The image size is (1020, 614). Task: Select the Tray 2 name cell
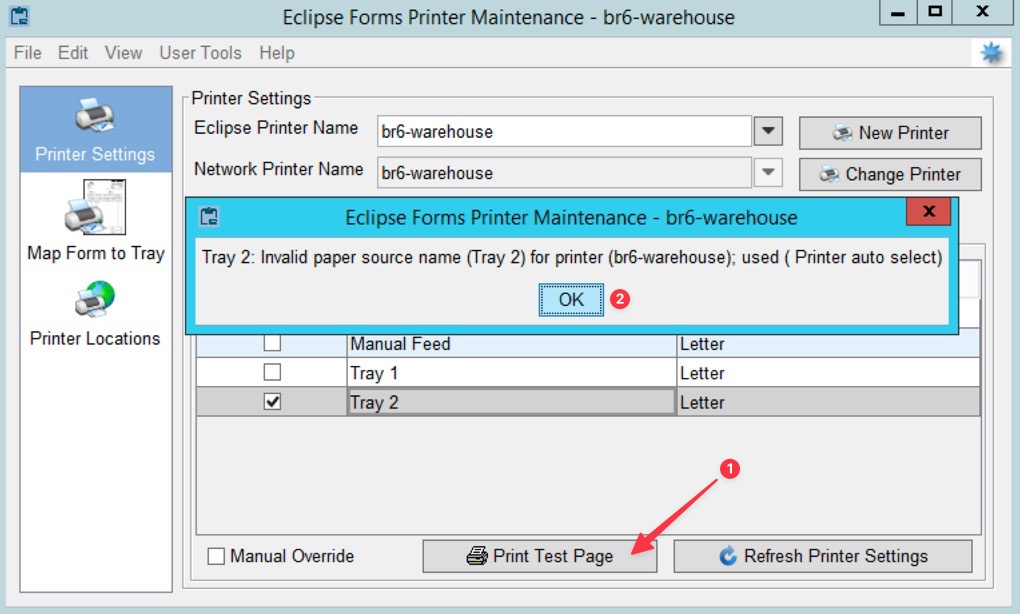point(511,402)
